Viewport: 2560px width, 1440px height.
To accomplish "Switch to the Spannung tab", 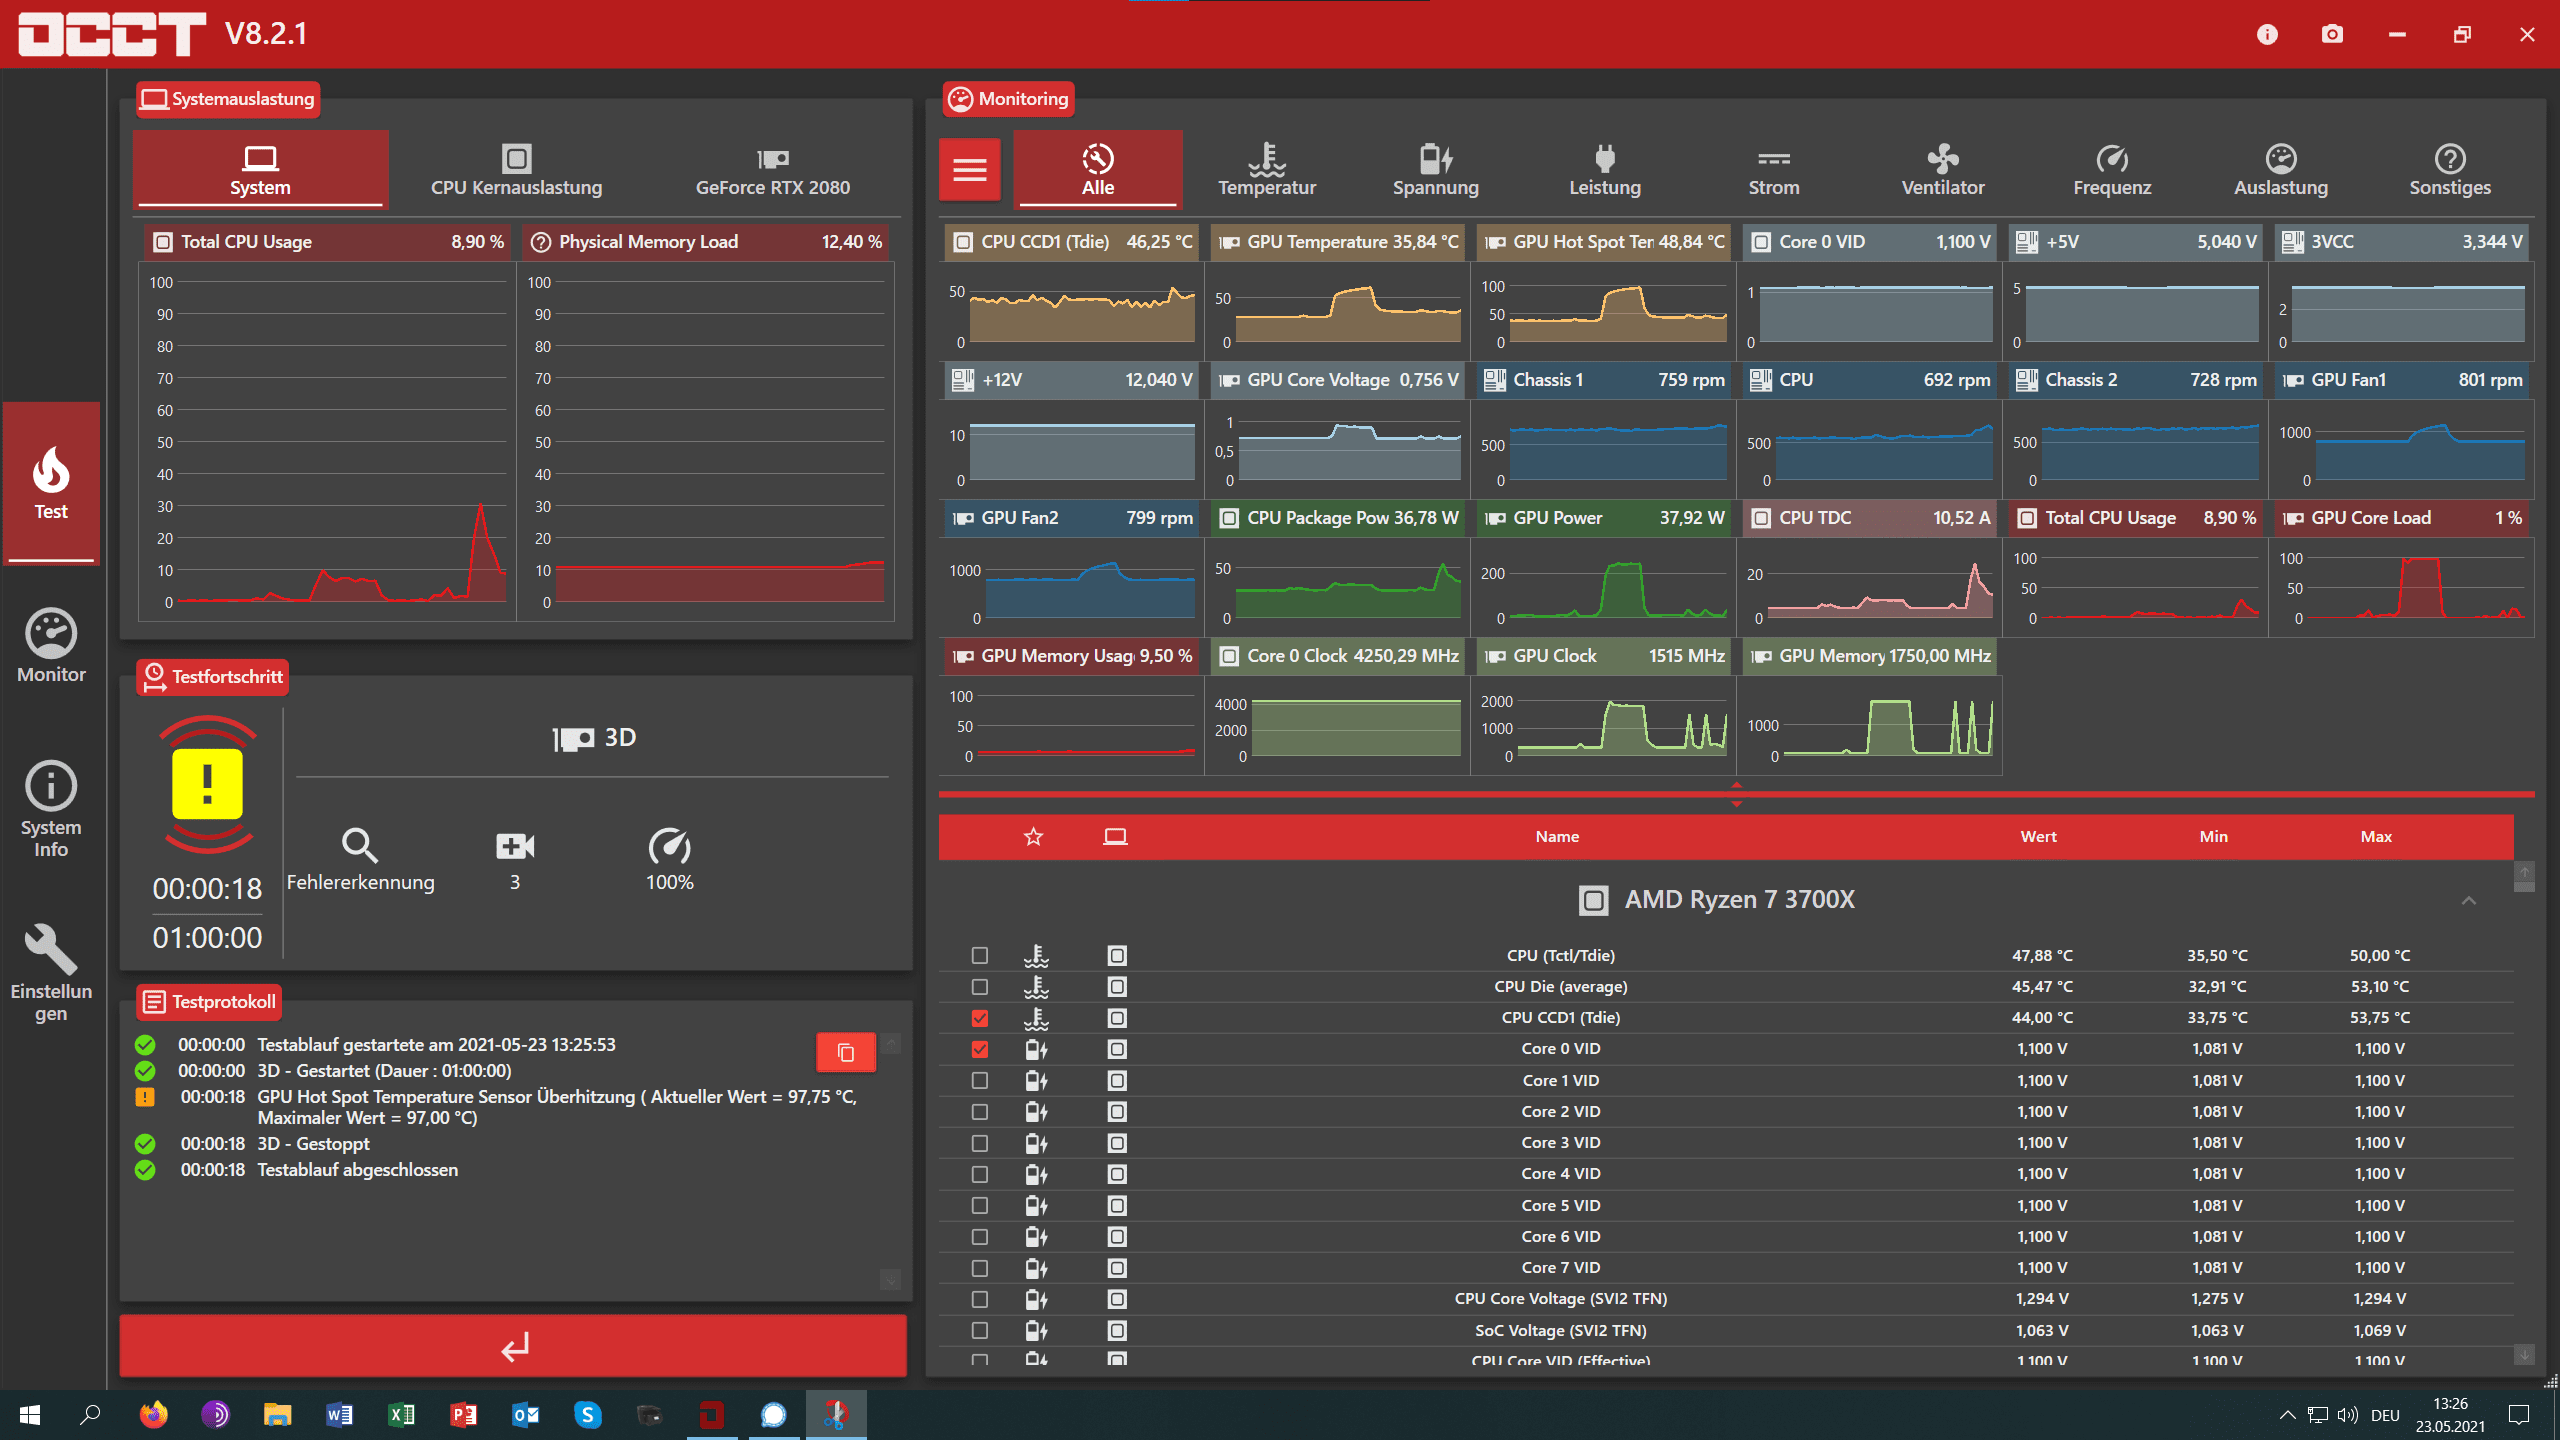I will [x=1435, y=170].
